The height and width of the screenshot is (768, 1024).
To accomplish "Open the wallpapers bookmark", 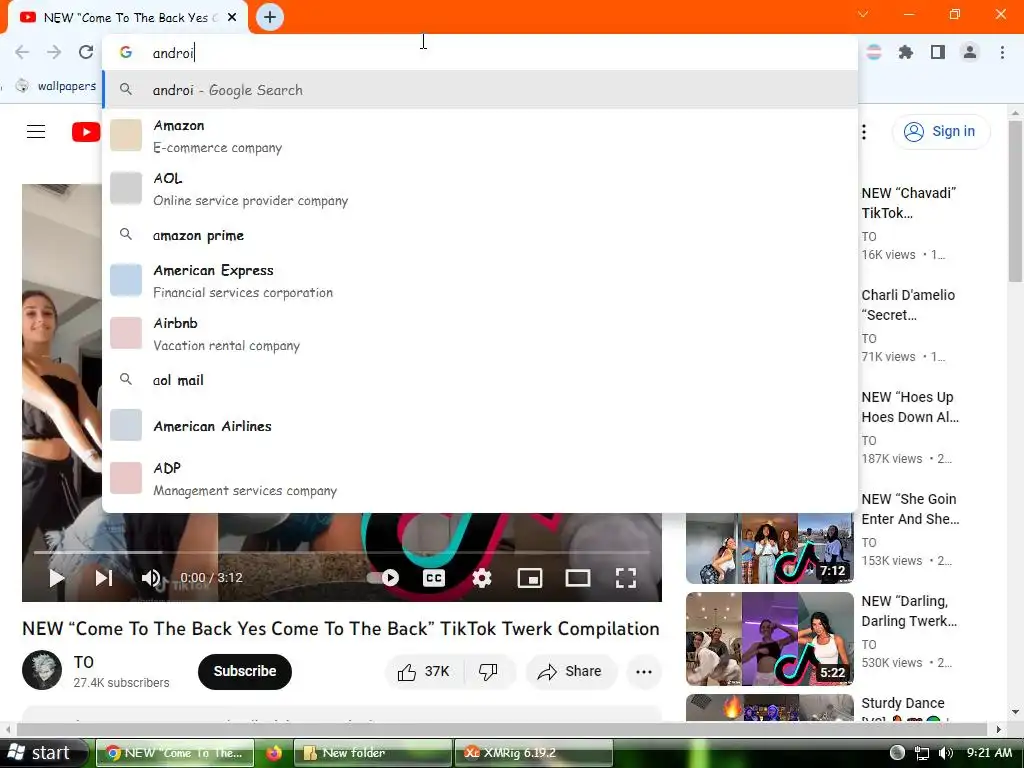I will point(56,86).
